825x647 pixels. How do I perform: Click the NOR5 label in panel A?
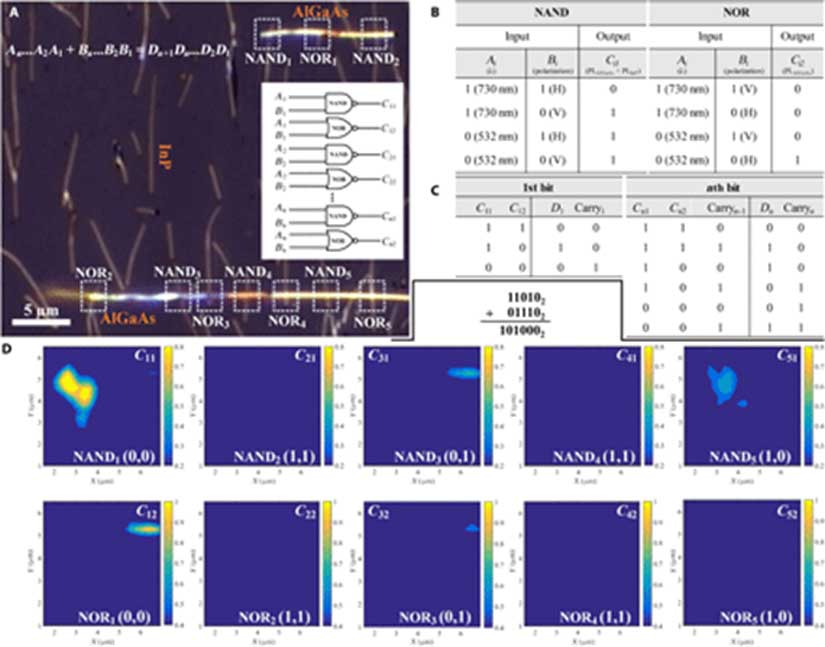(372, 321)
